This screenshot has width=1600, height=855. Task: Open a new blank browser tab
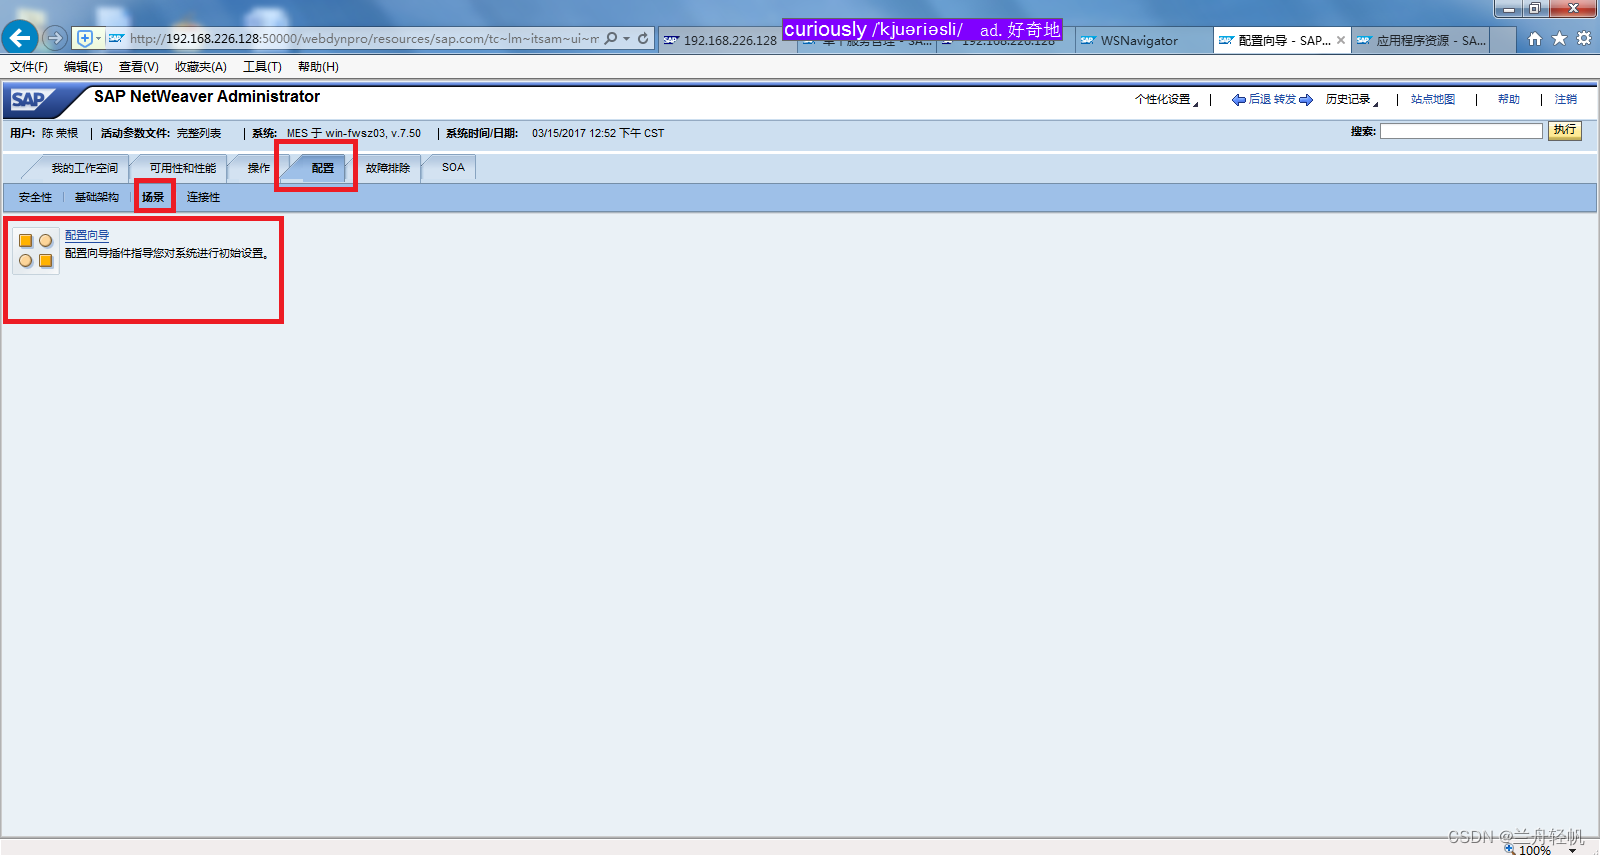click(x=1503, y=40)
